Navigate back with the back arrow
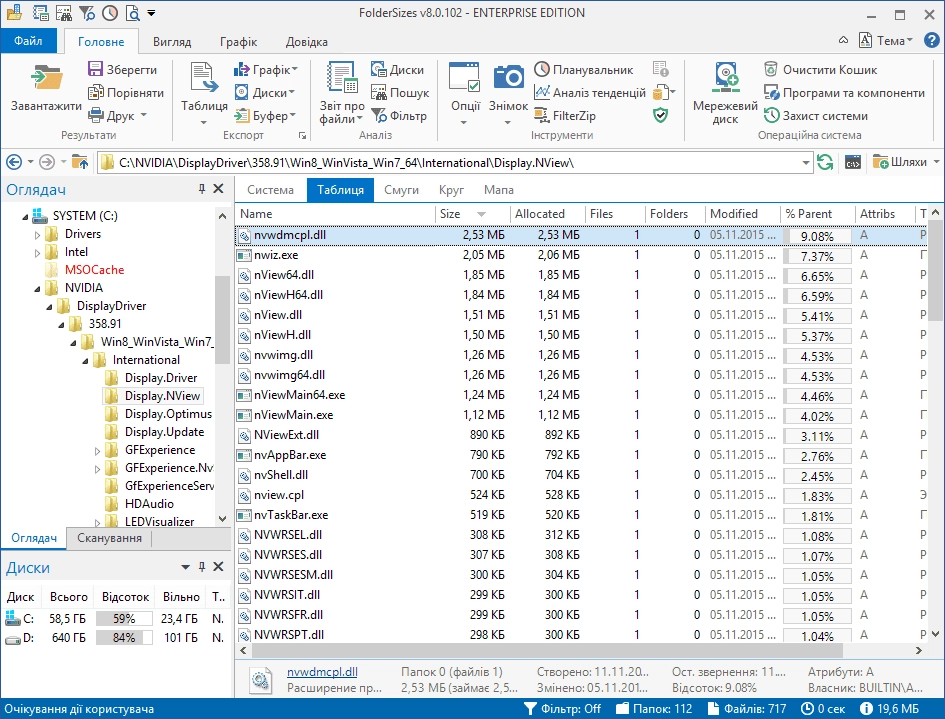The image size is (945, 719). [x=14, y=162]
